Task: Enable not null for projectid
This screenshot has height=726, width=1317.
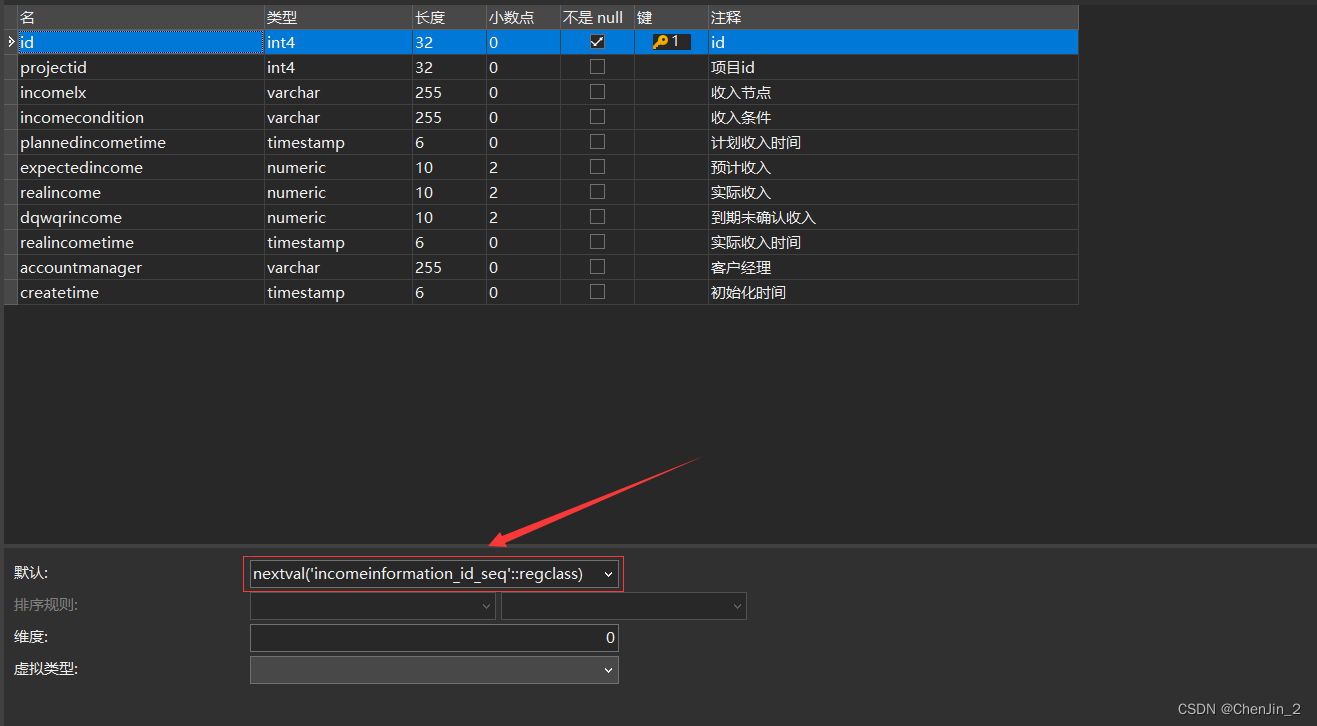Action: click(597, 67)
